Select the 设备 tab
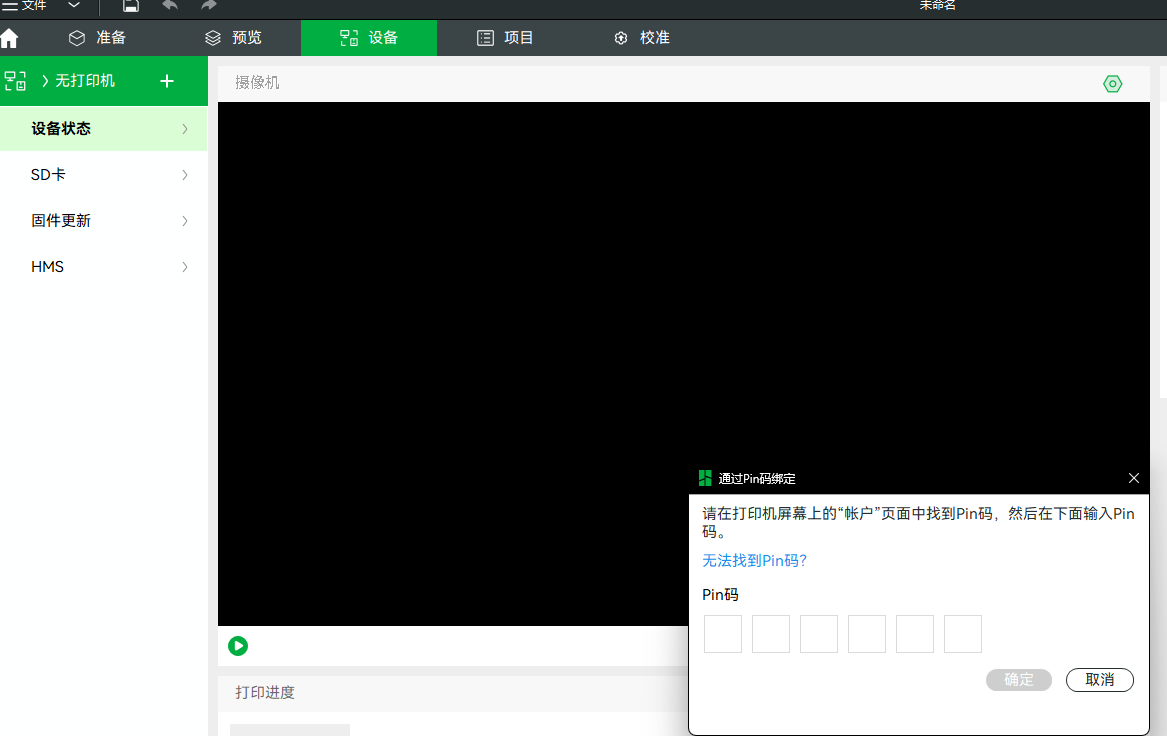This screenshot has height=736, width=1167. coord(369,38)
